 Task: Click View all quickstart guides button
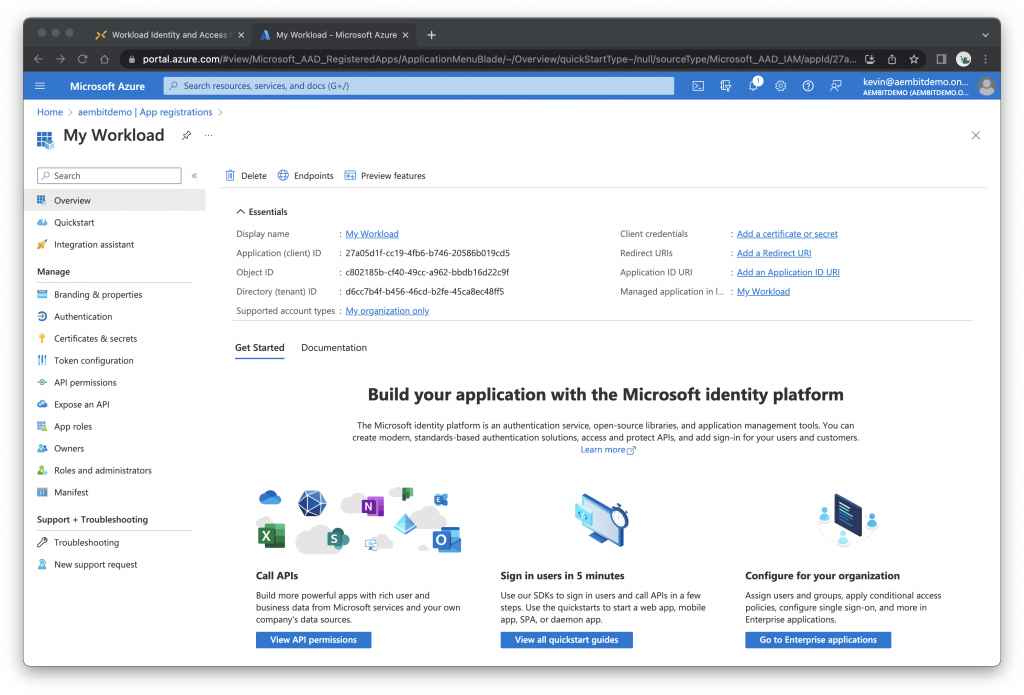pyautogui.click(x=566, y=640)
